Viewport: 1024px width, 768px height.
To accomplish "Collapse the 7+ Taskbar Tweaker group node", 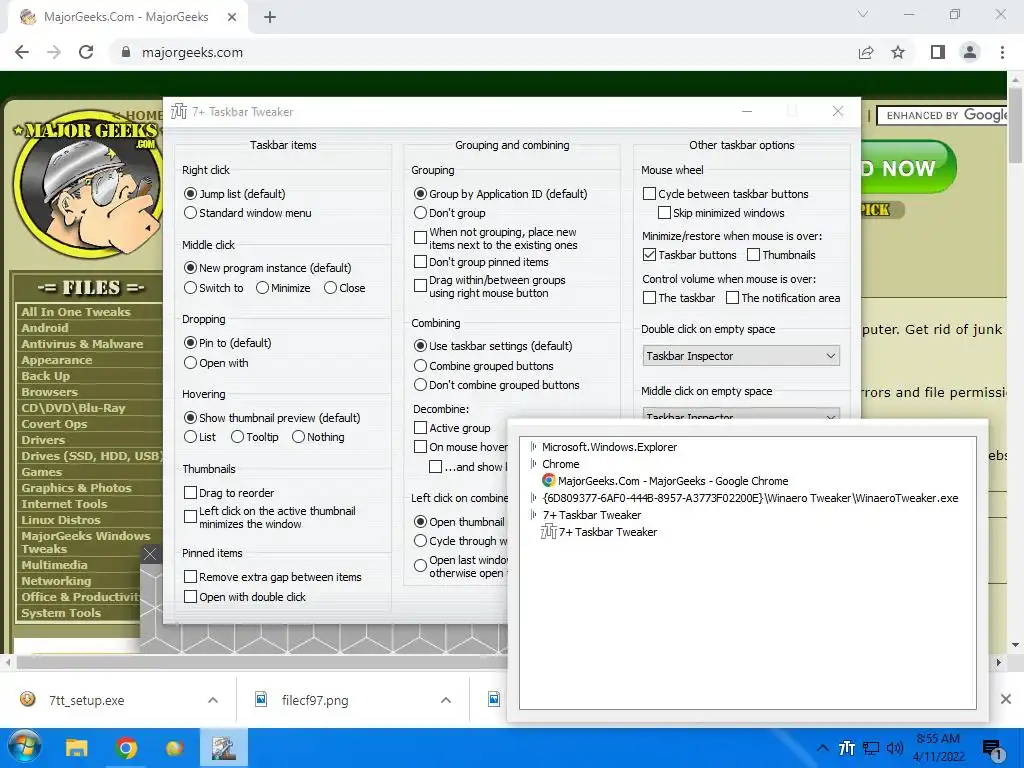I will [x=534, y=515].
